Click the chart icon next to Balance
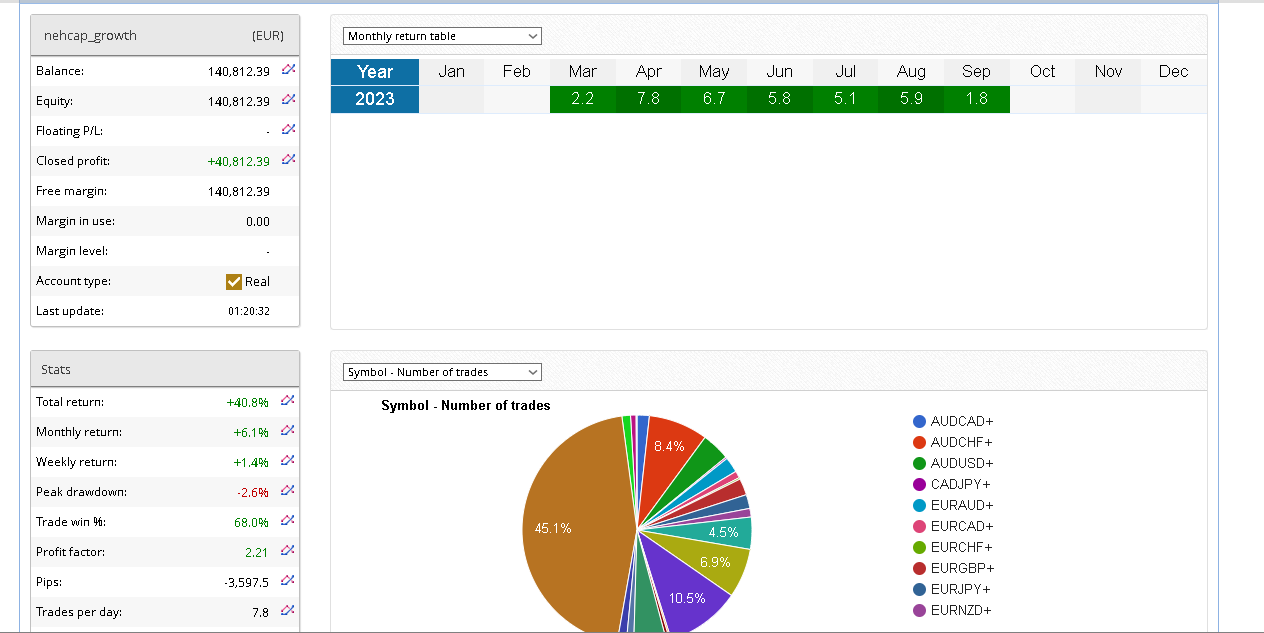Viewport: 1264px width, 633px height. click(x=288, y=71)
